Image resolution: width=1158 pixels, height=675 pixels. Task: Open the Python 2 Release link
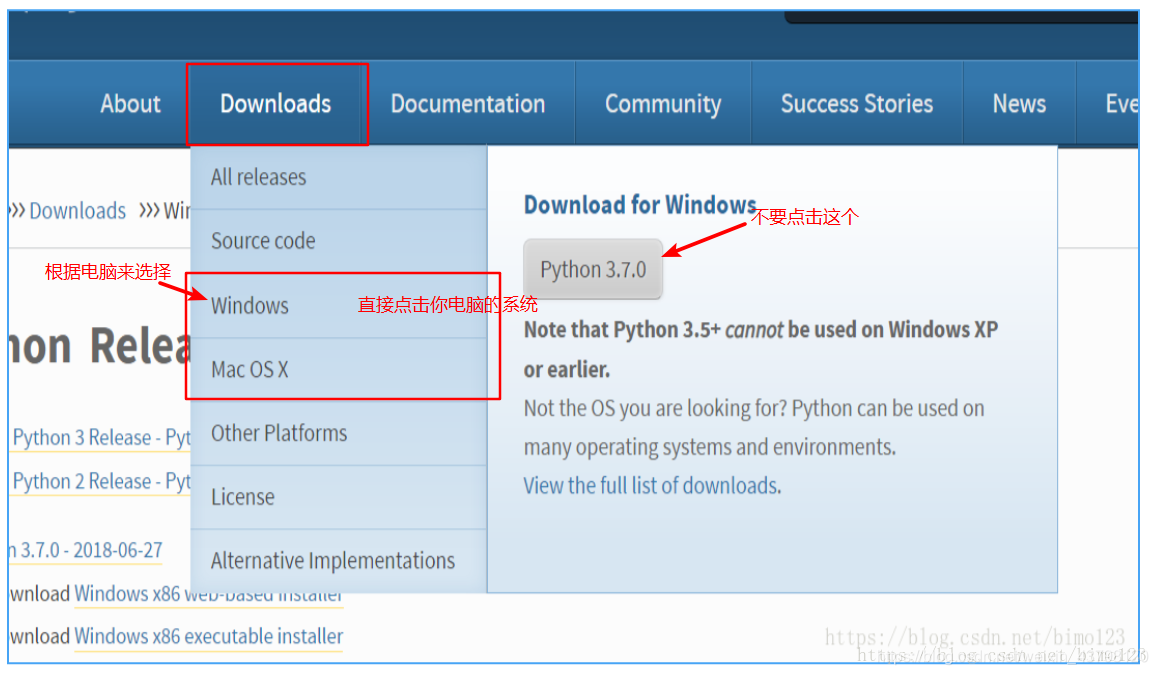coord(102,481)
